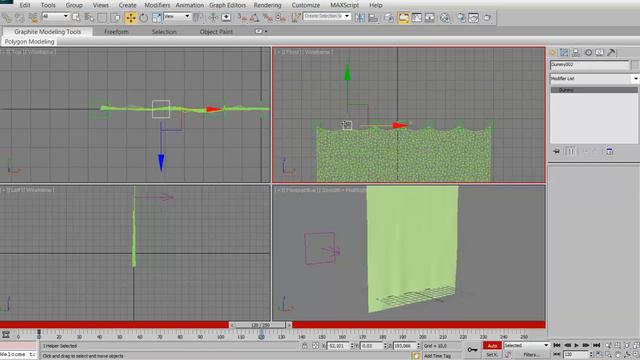Expand the Polygon Modeling panel
The height and width of the screenshot is (360, 640).
pos(29,42)
